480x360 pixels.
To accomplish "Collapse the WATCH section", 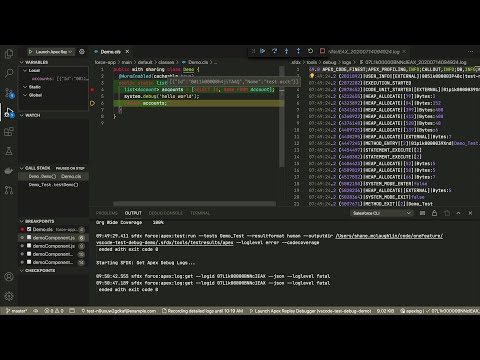I will click(x=53, y=115).
